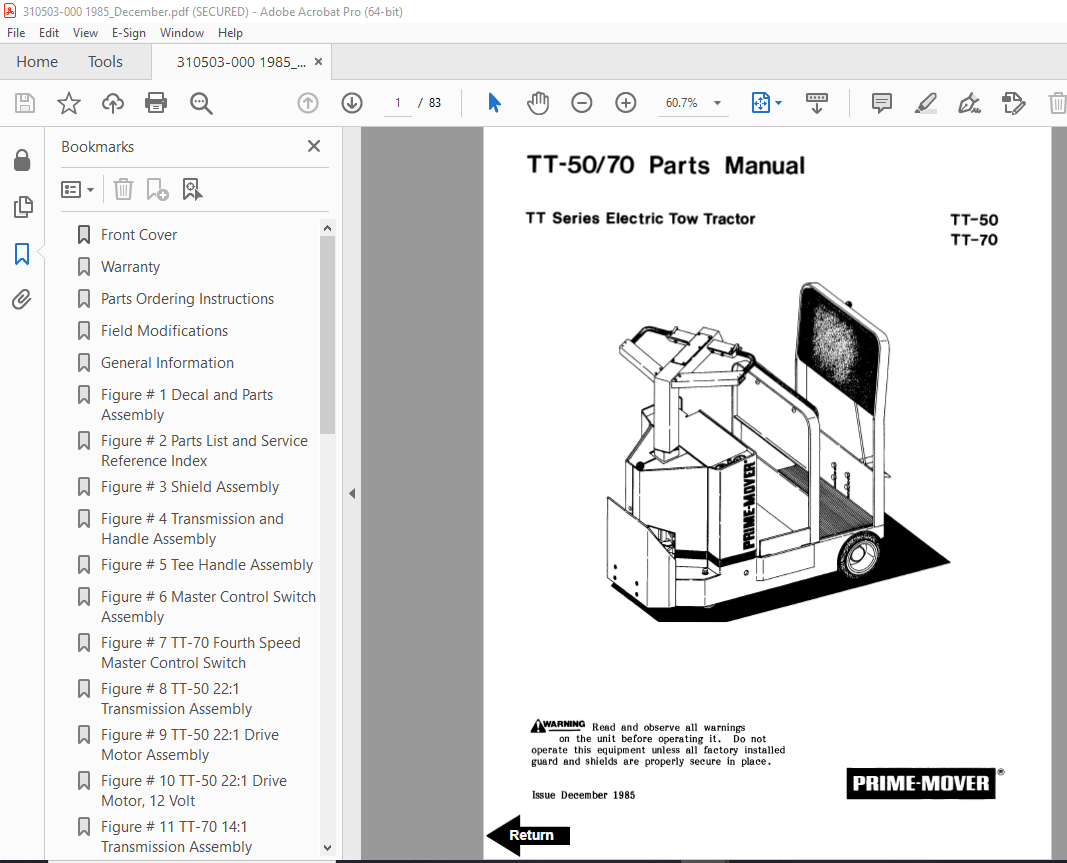Open the zoom level dropdown
The height and width of the screenshot is (863, 1067).
click(716, 102)
